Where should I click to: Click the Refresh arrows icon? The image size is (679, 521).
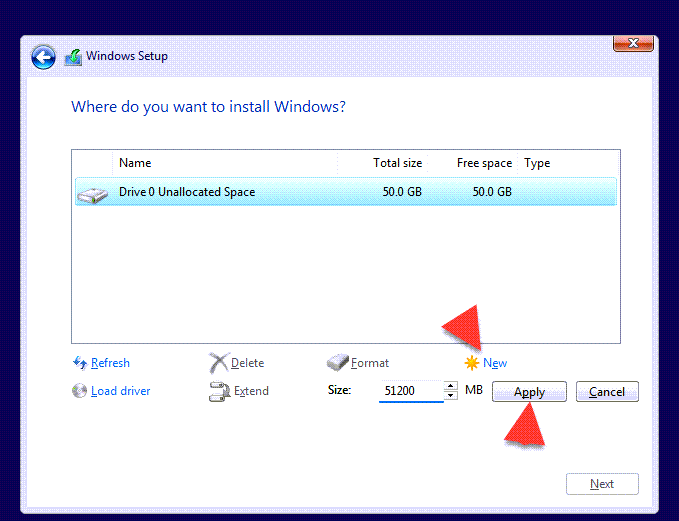coord(80,363)
